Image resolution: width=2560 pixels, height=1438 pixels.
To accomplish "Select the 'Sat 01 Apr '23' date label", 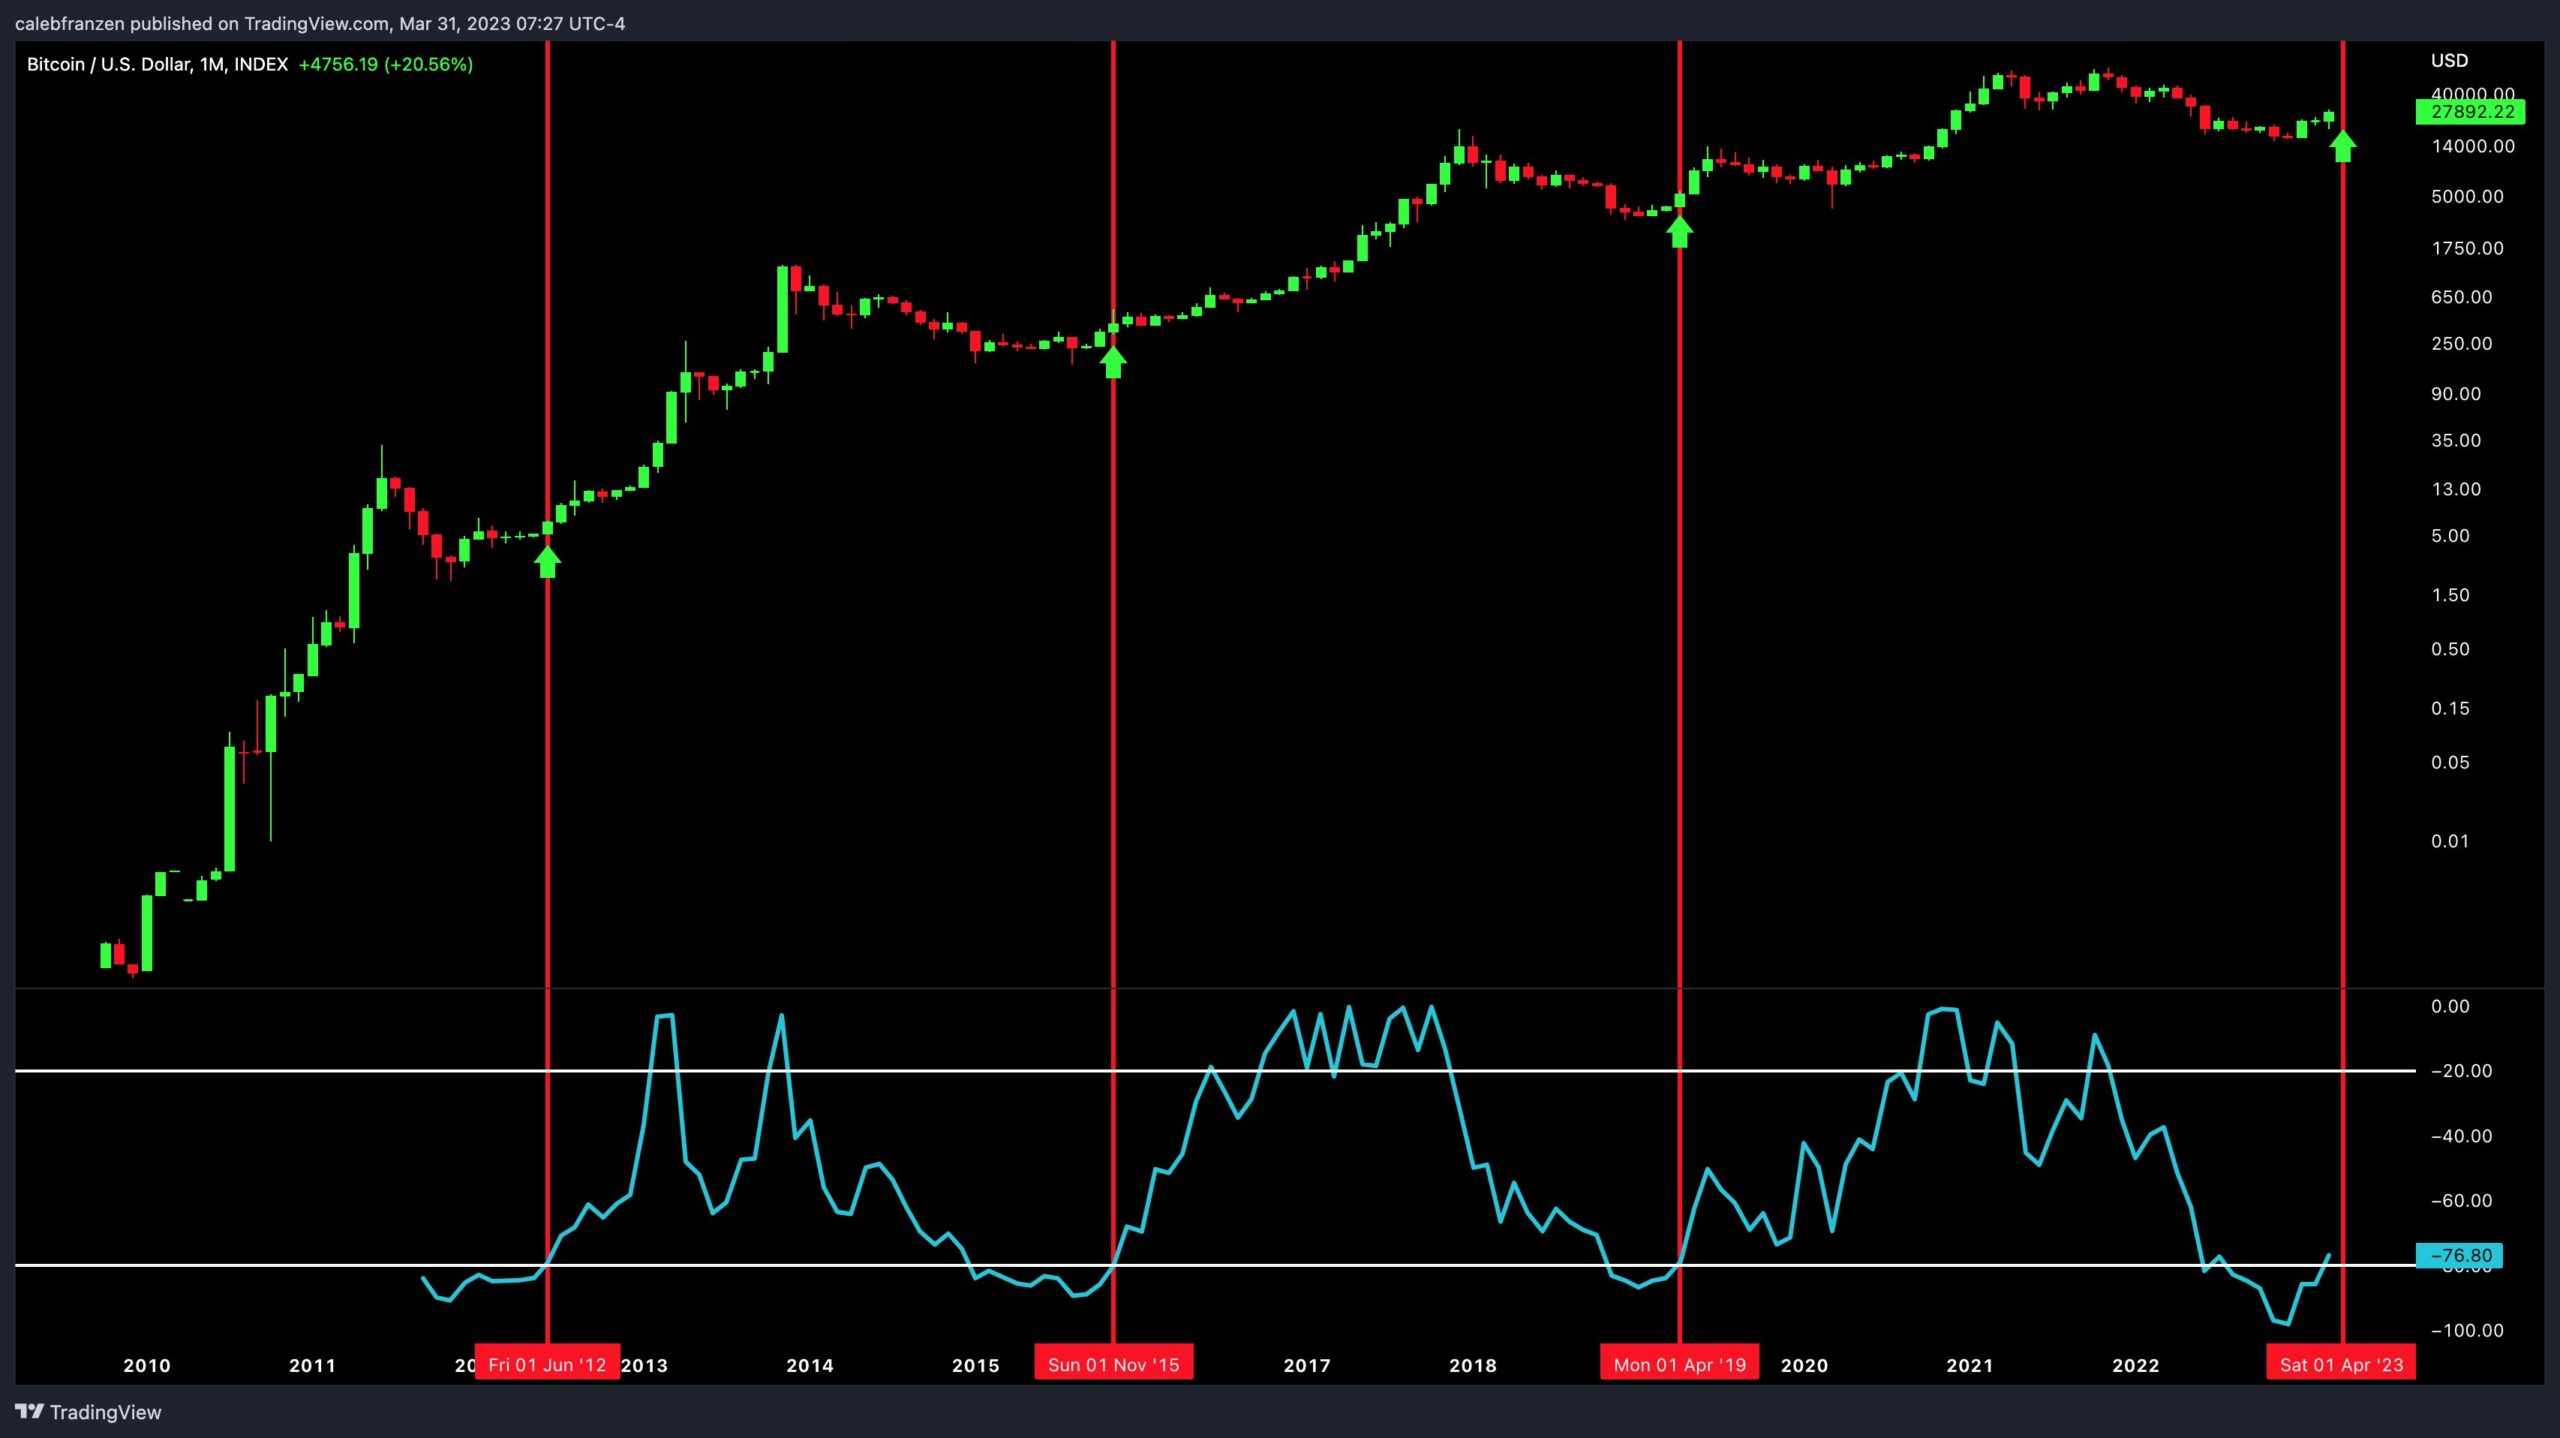I will pyautogui.click(x=2341, y=1364).
